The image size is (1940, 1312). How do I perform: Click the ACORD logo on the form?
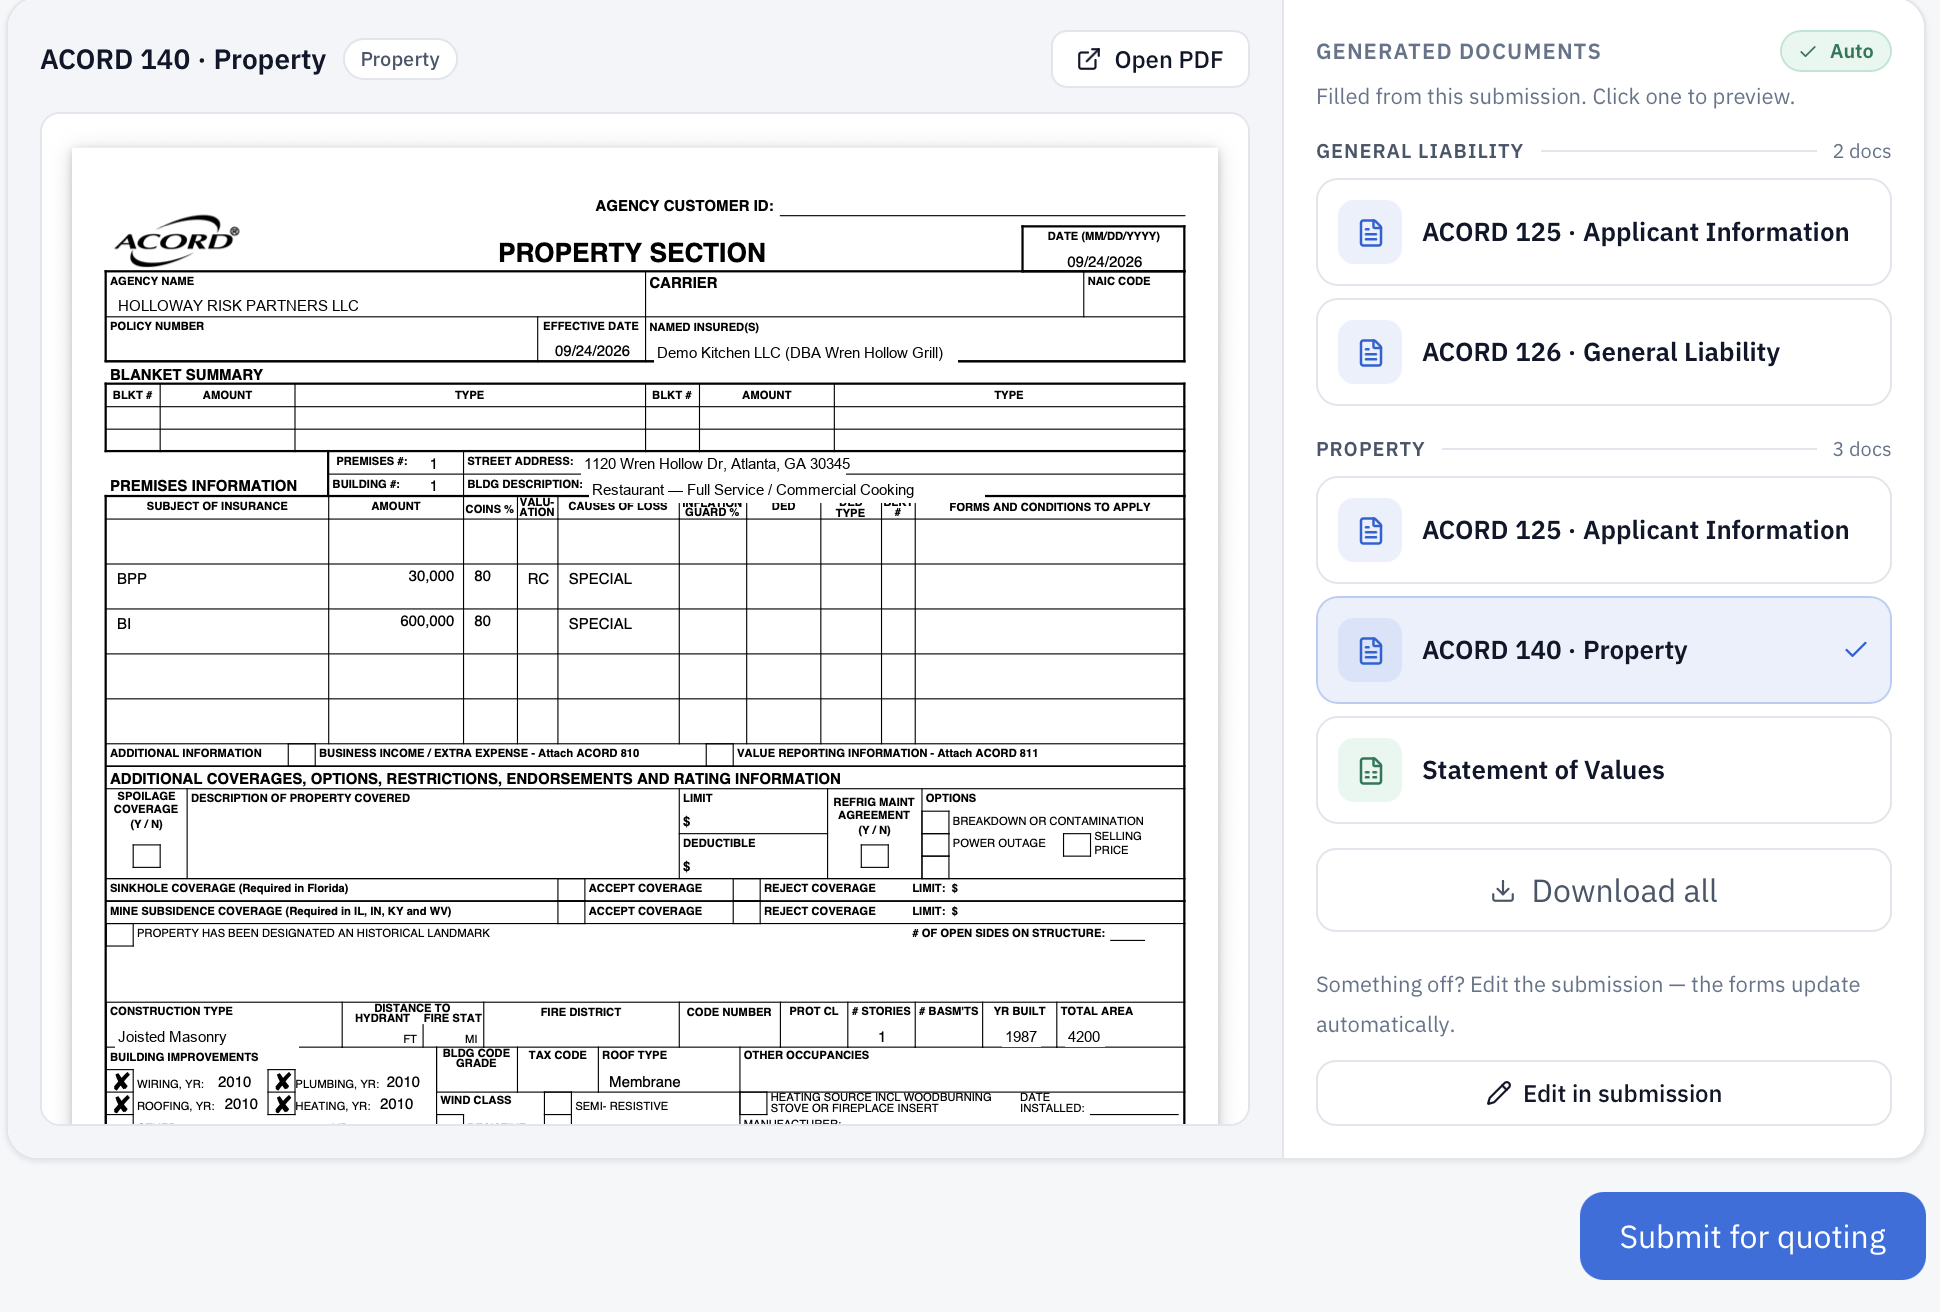(177, 240)
